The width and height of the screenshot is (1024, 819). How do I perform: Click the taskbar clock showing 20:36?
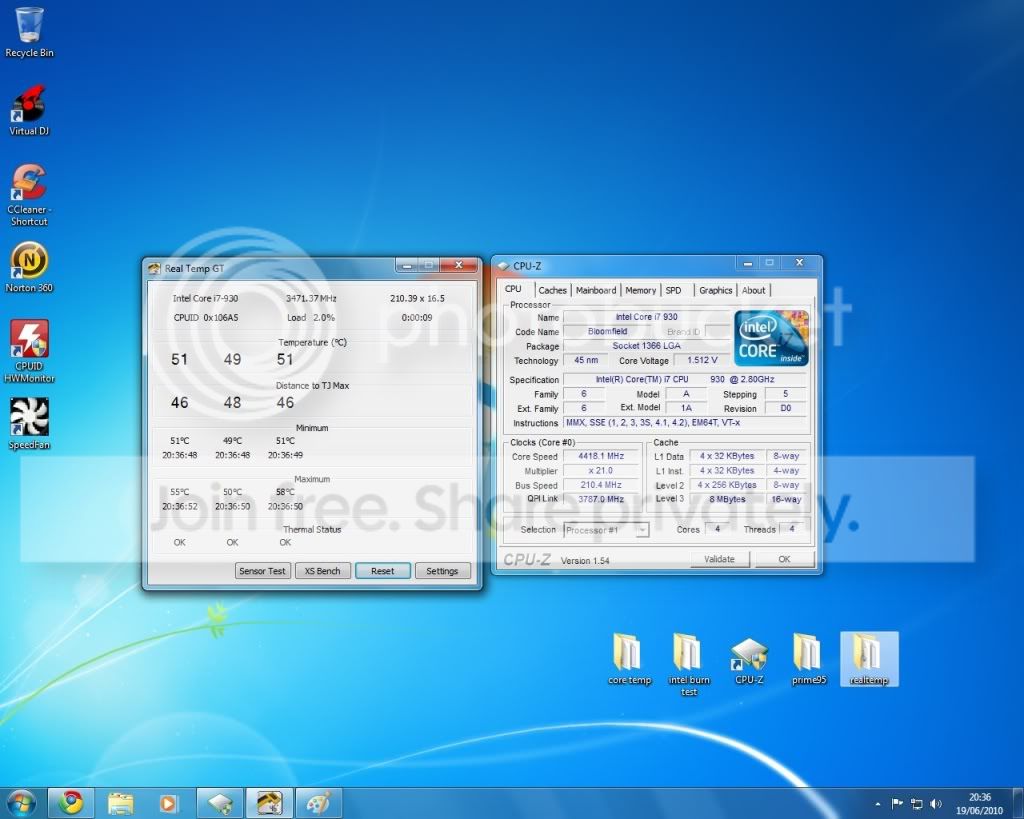[979, 803]
